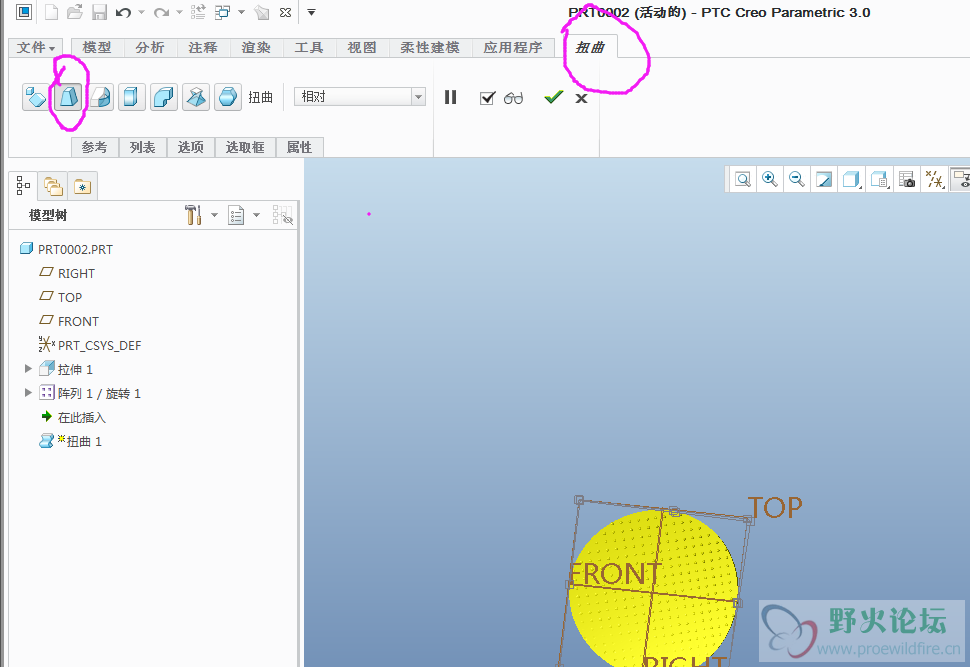The height and width of the screenshot is (667, 970).
Task: Switch to the Favorites navigator tab
Action: [x=82, y=186]
